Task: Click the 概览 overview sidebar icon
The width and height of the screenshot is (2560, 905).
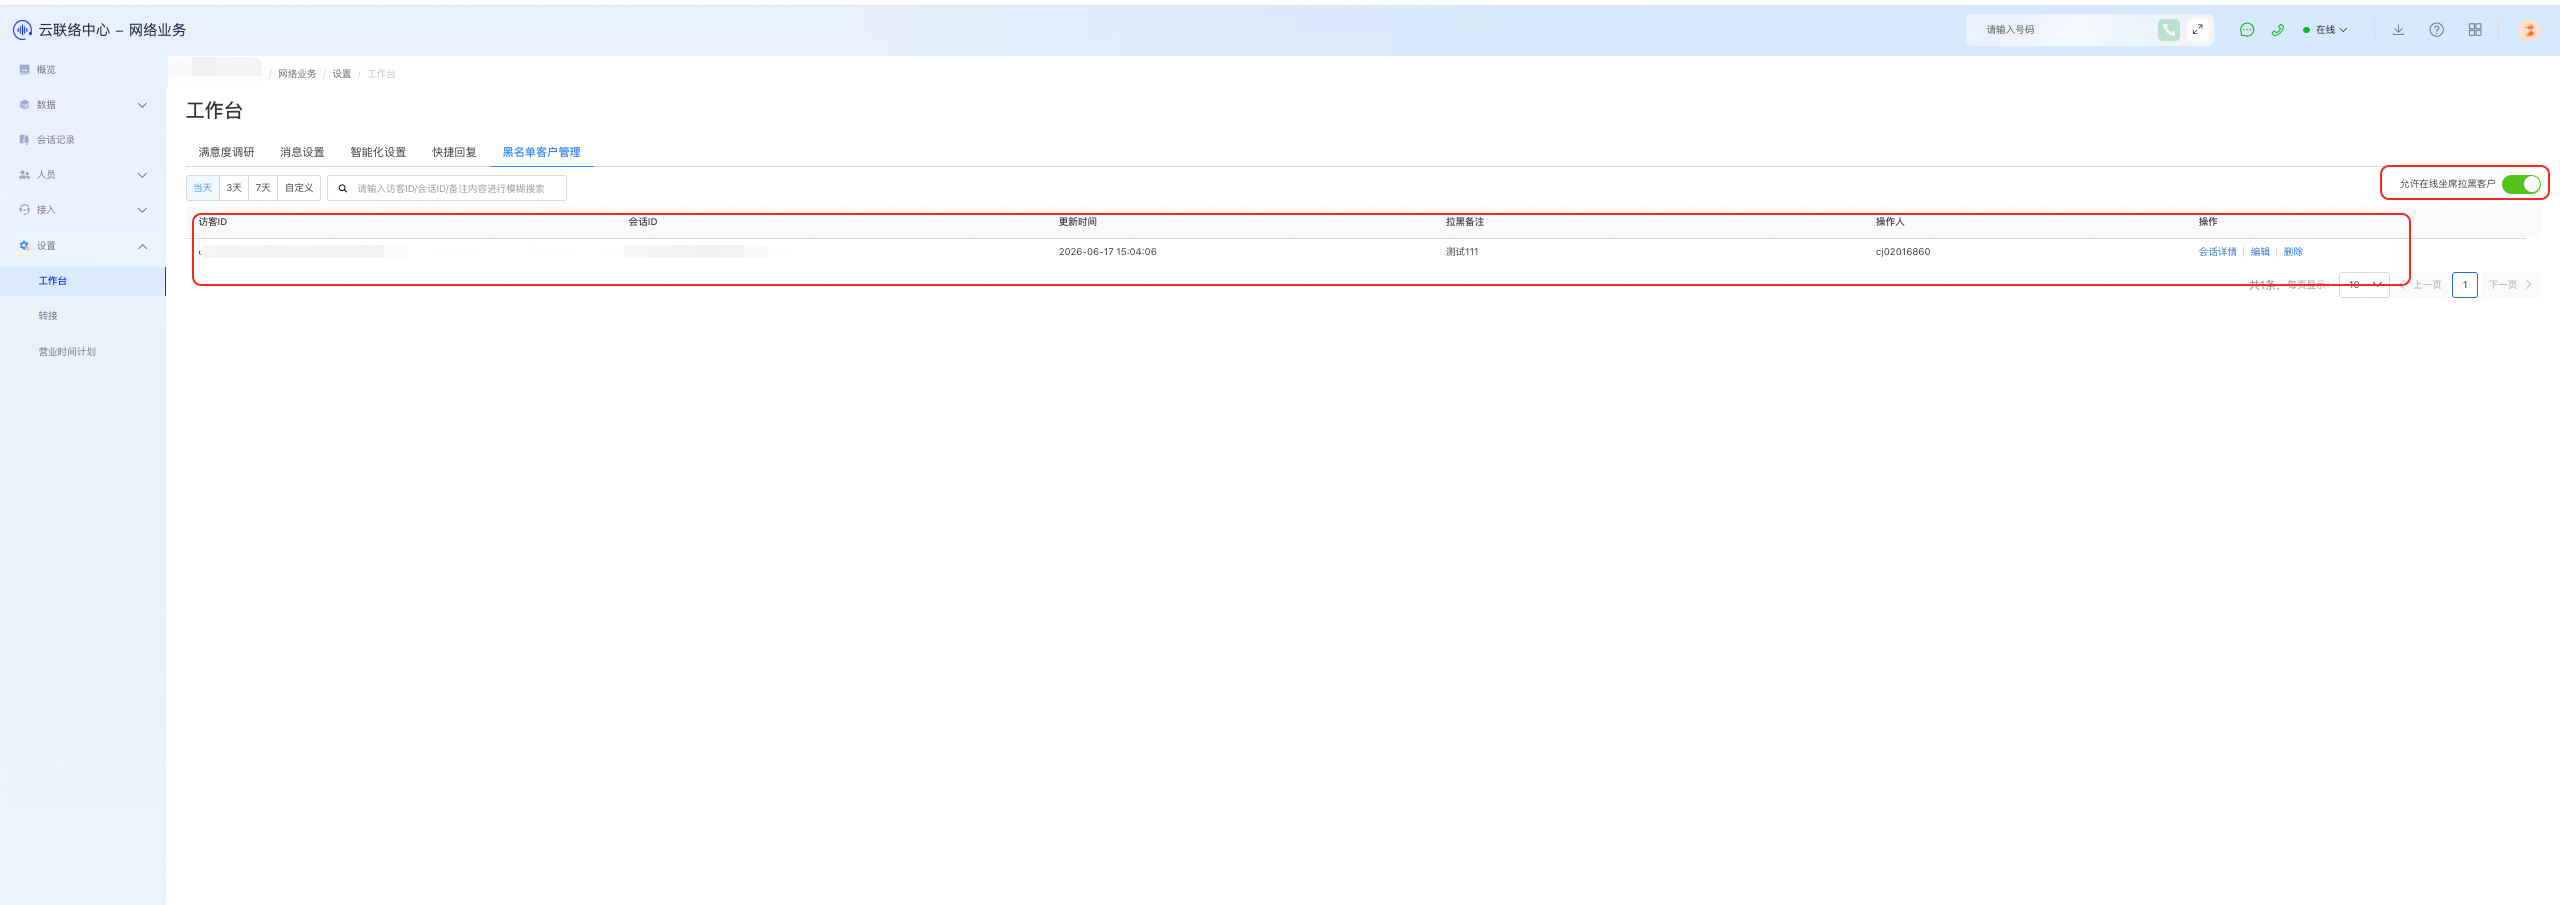Action: pyautogui.click(x=24, y=69)
